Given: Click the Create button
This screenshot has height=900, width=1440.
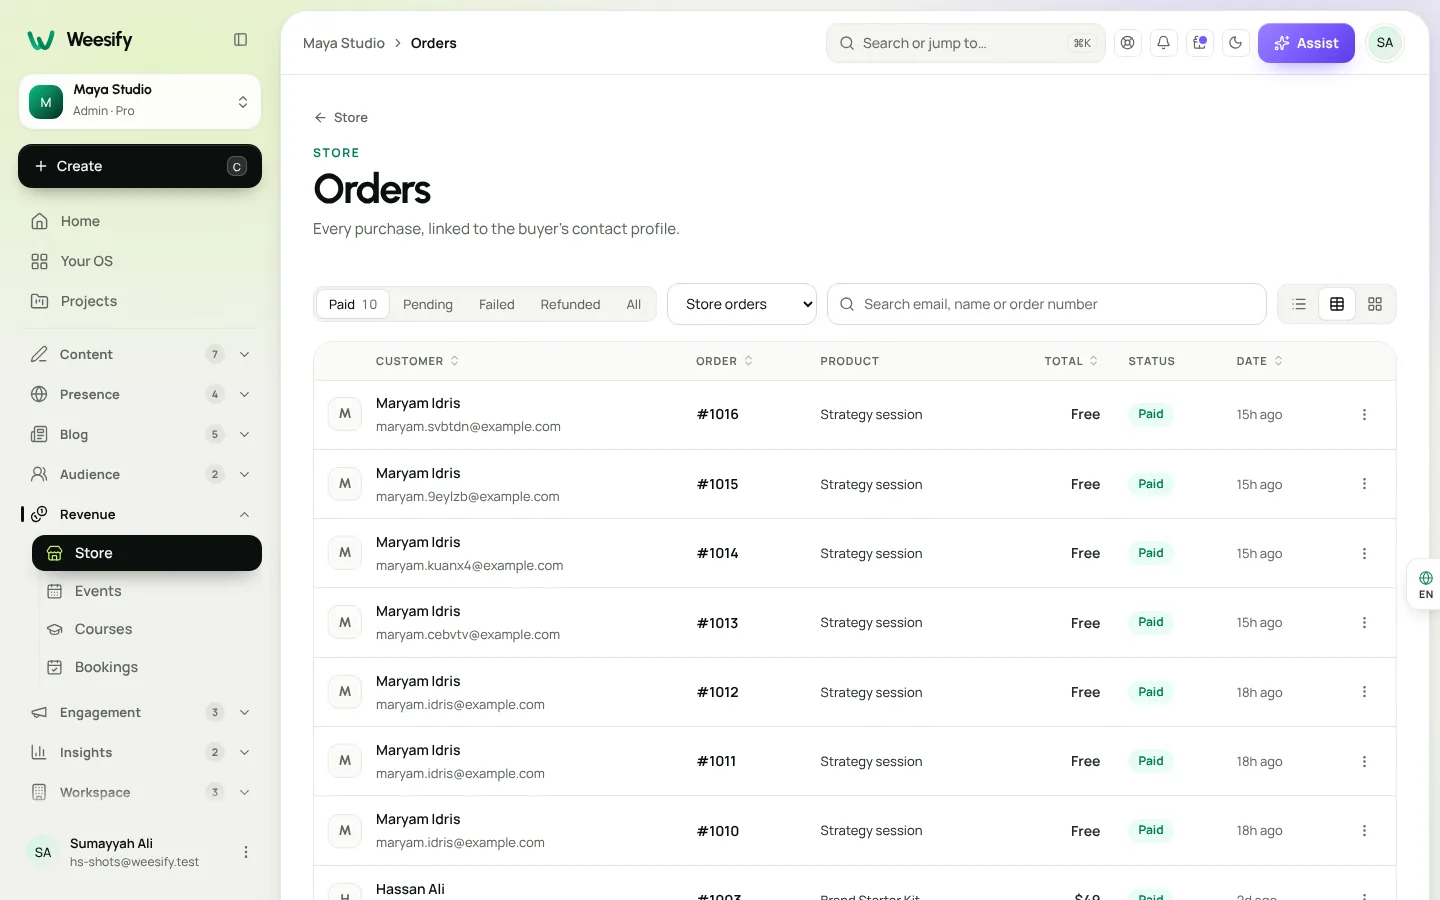Looking at the screenshot, I should (x=140, y=166).
